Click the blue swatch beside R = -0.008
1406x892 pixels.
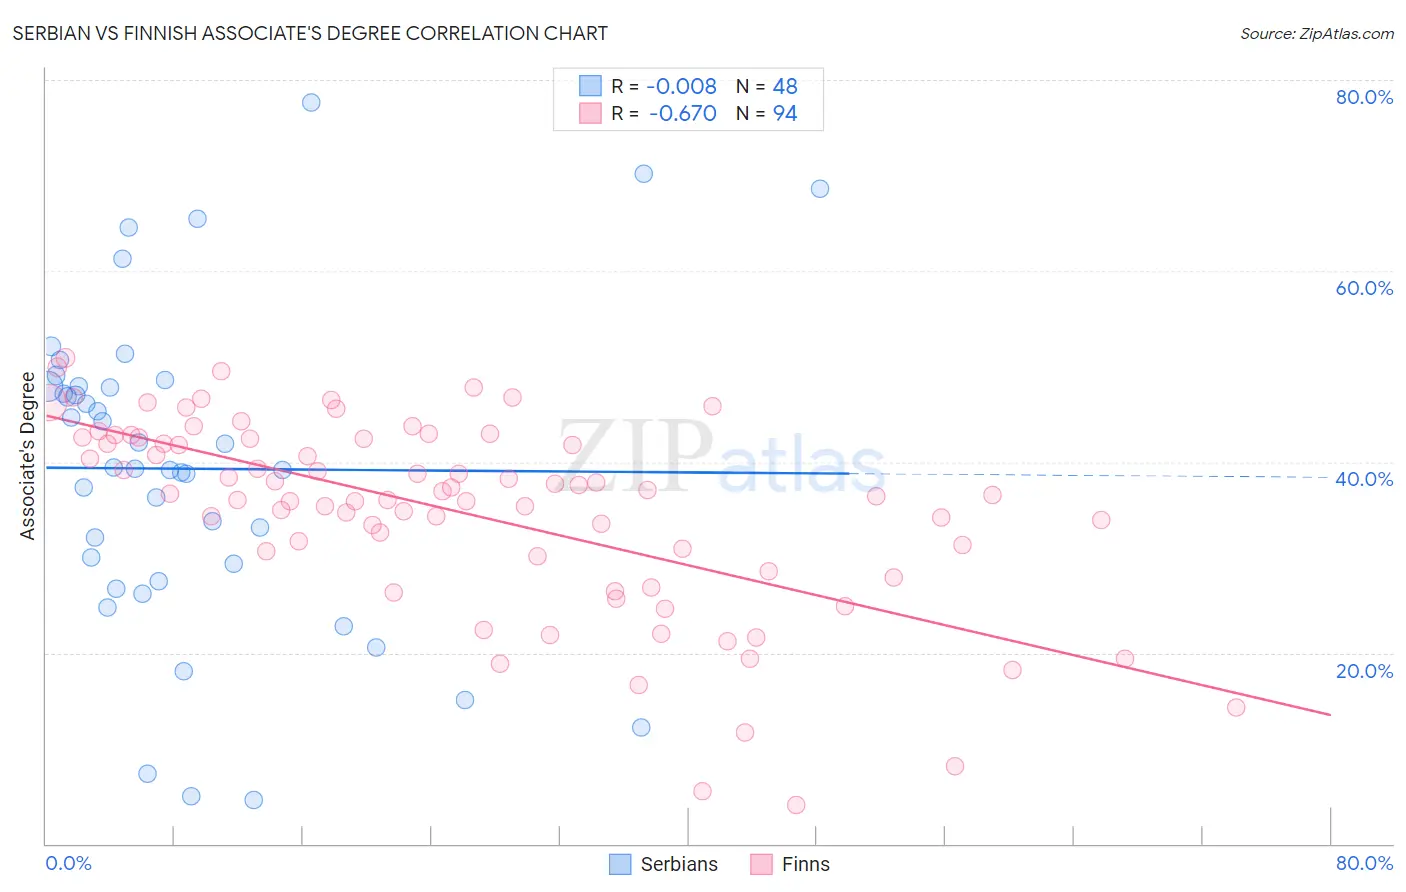coord(590,86)
